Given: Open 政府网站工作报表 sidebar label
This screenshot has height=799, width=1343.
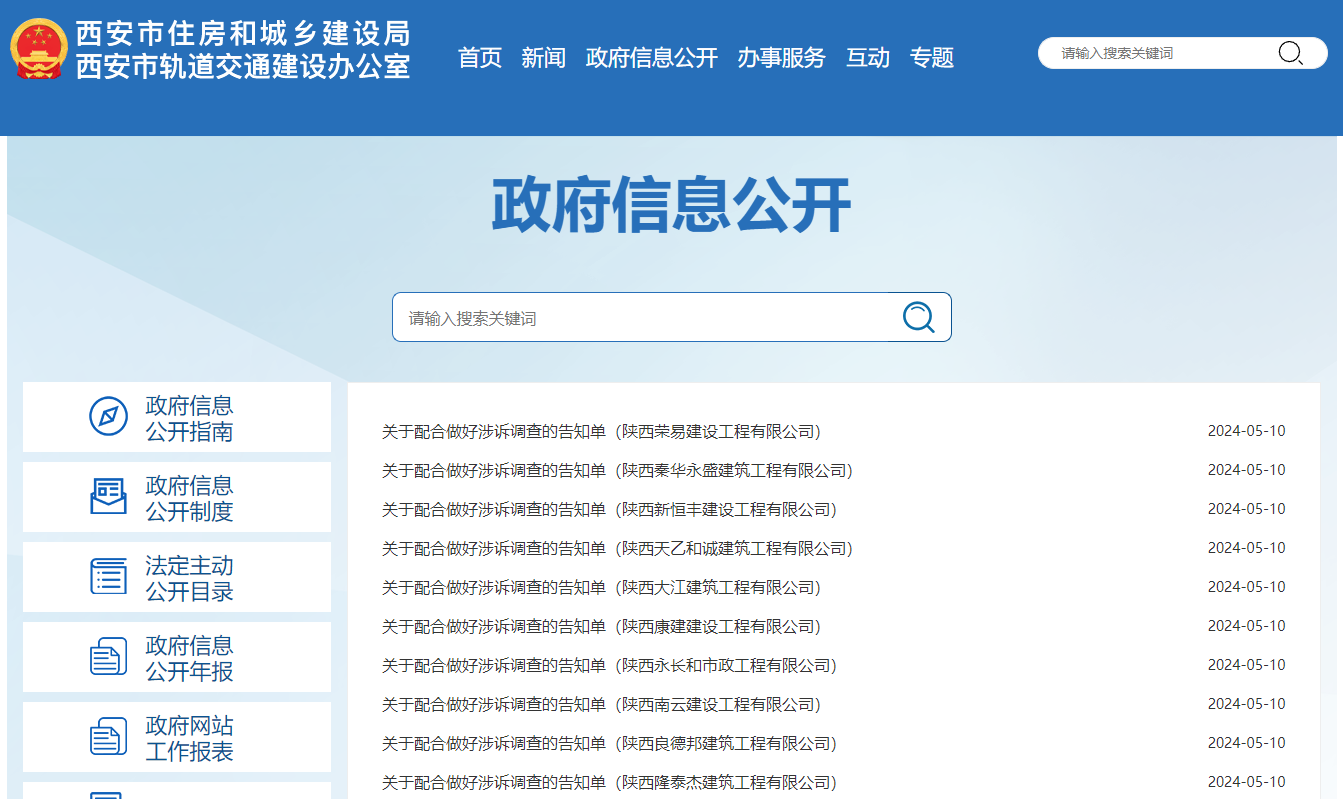Looking at the screenshot, I should (x=189, y=738).
